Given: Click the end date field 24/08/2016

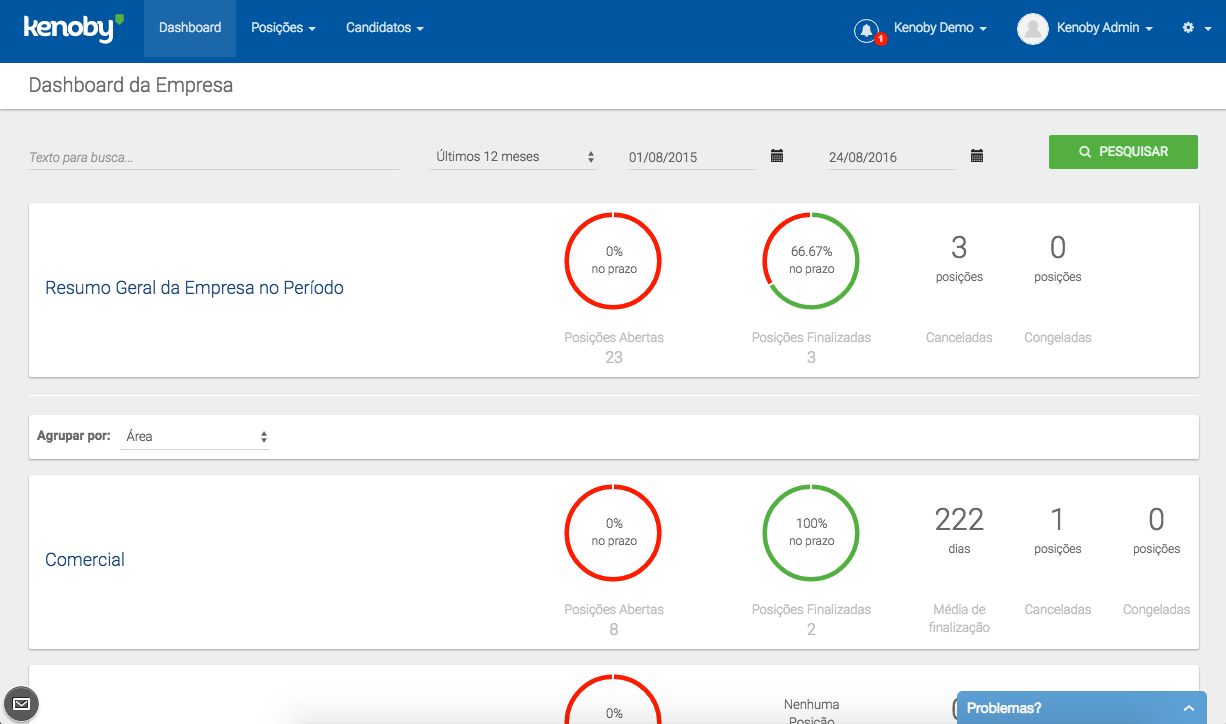Looking at the screenshot, I should click(x=892, y=157).
